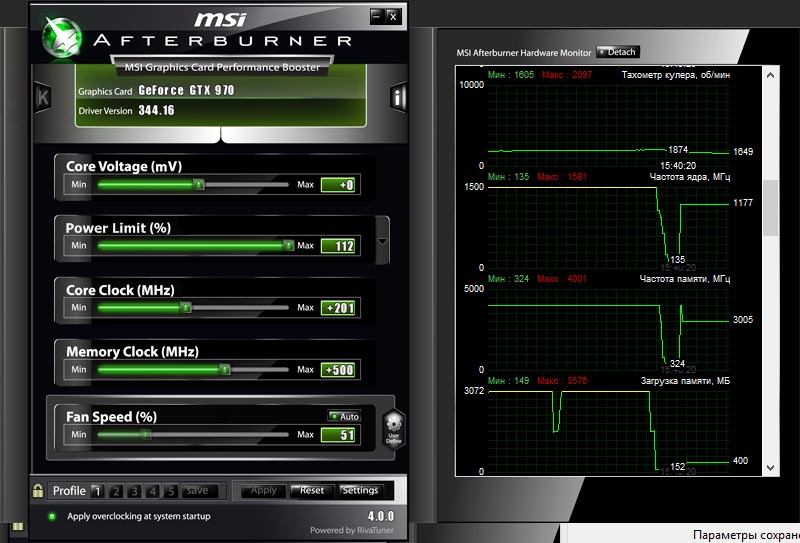Toggle Apply overclocking at system startup
The width and height of the screenshot is (800, 543).
click(52, 516)
